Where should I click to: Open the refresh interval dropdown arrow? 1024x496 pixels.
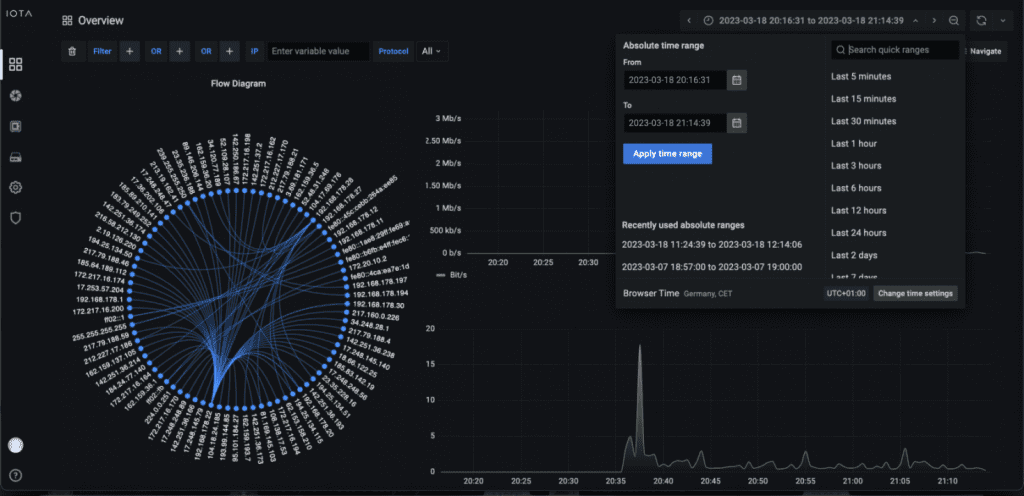click(1002, 20)
